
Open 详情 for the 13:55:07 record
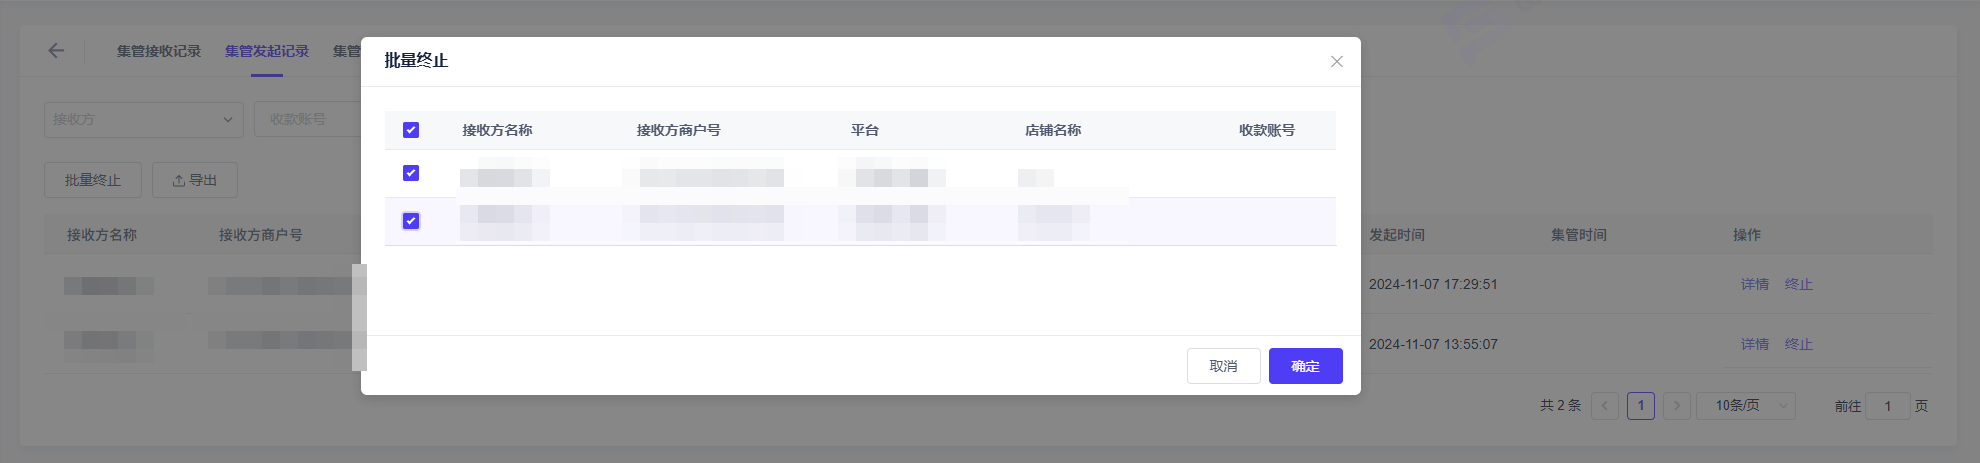point(1754,344)
